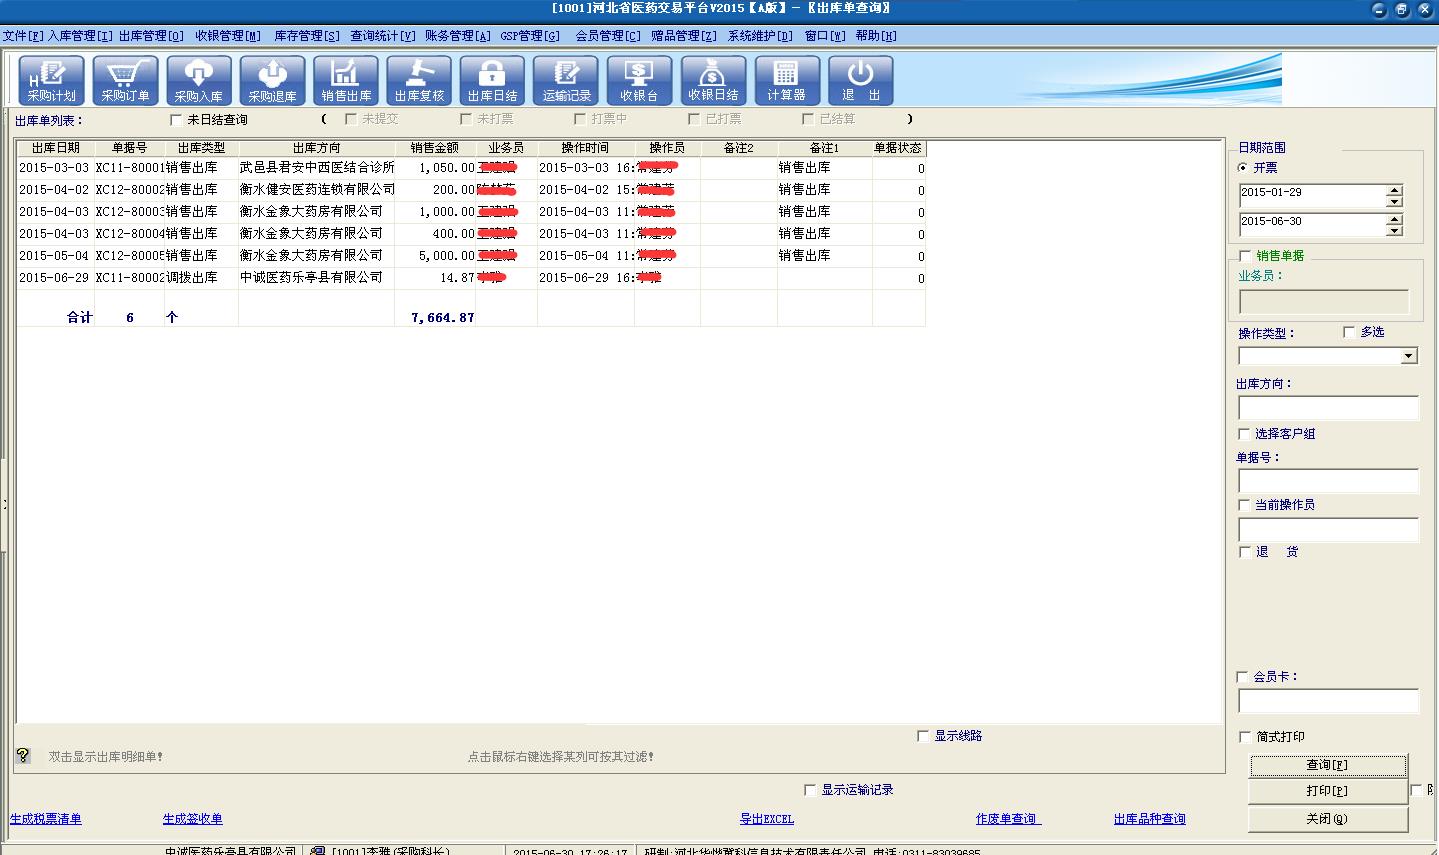Open 采购入库 from the toolbar
The width and height of the screenshot is (1439, 855).
(199, 80)
